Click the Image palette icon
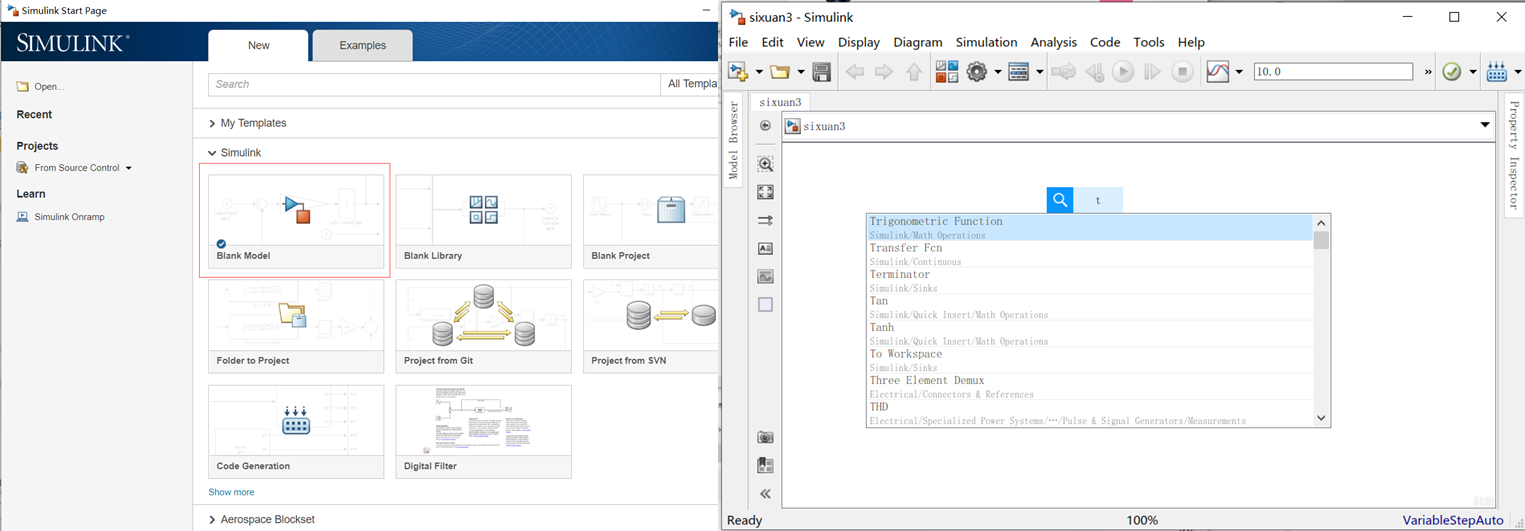This screenshot has width=1525, height=531. point(766,276)
